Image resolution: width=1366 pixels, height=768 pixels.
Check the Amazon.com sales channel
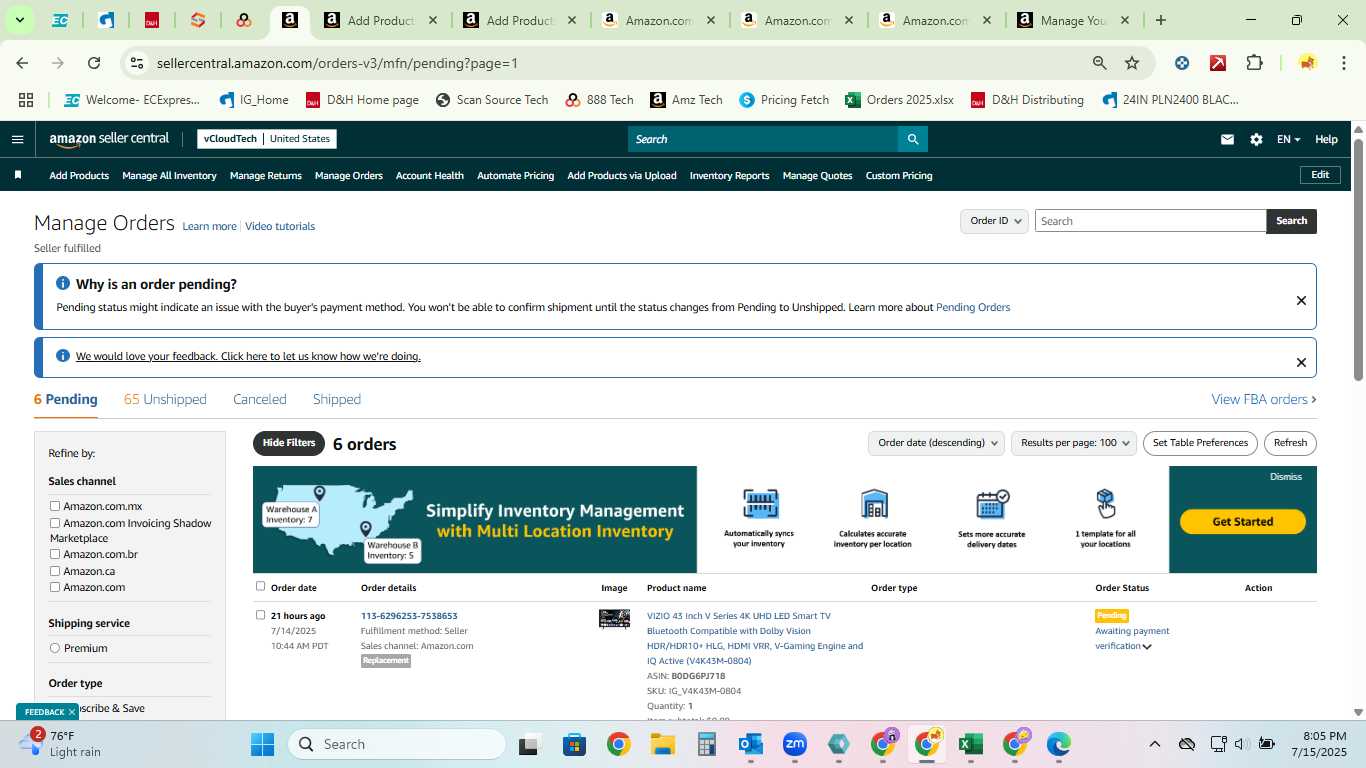click(x=55, y=587)
